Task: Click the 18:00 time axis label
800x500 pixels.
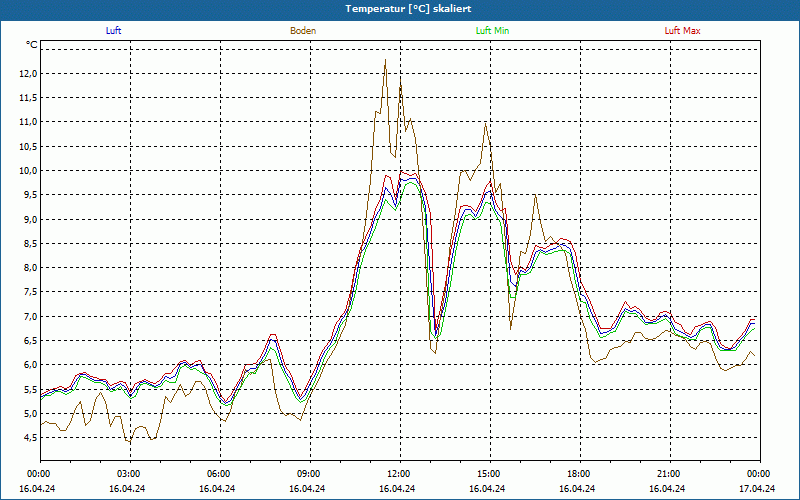Action: 577,474
